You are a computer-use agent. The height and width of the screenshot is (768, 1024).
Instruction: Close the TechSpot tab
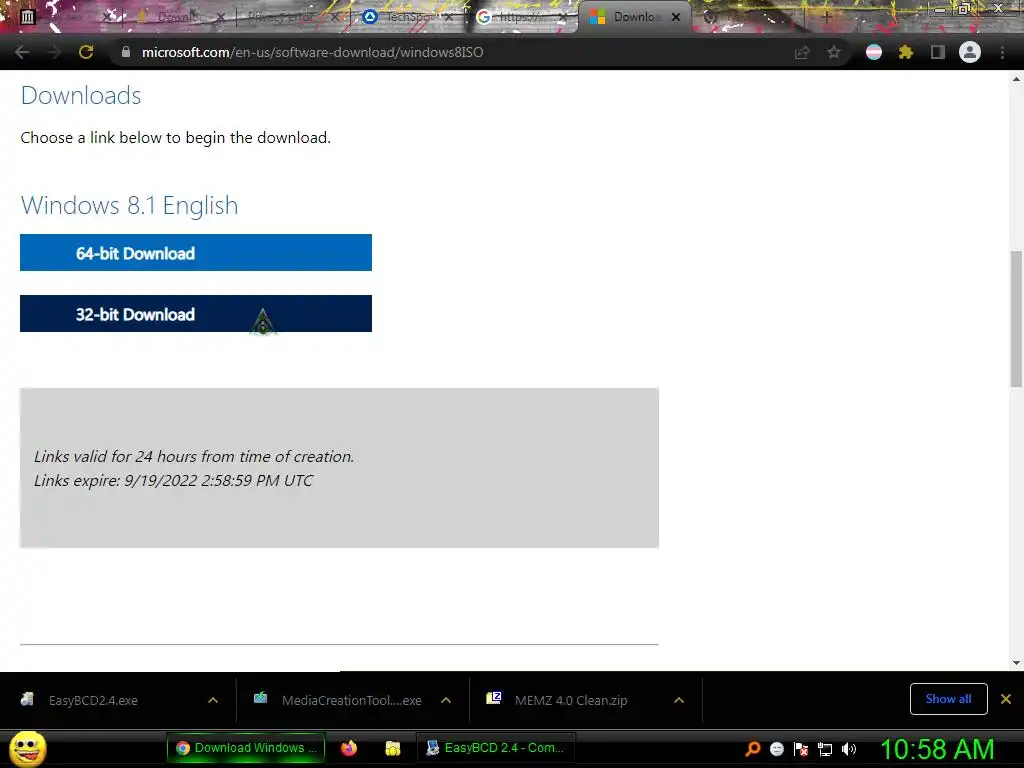449,17
